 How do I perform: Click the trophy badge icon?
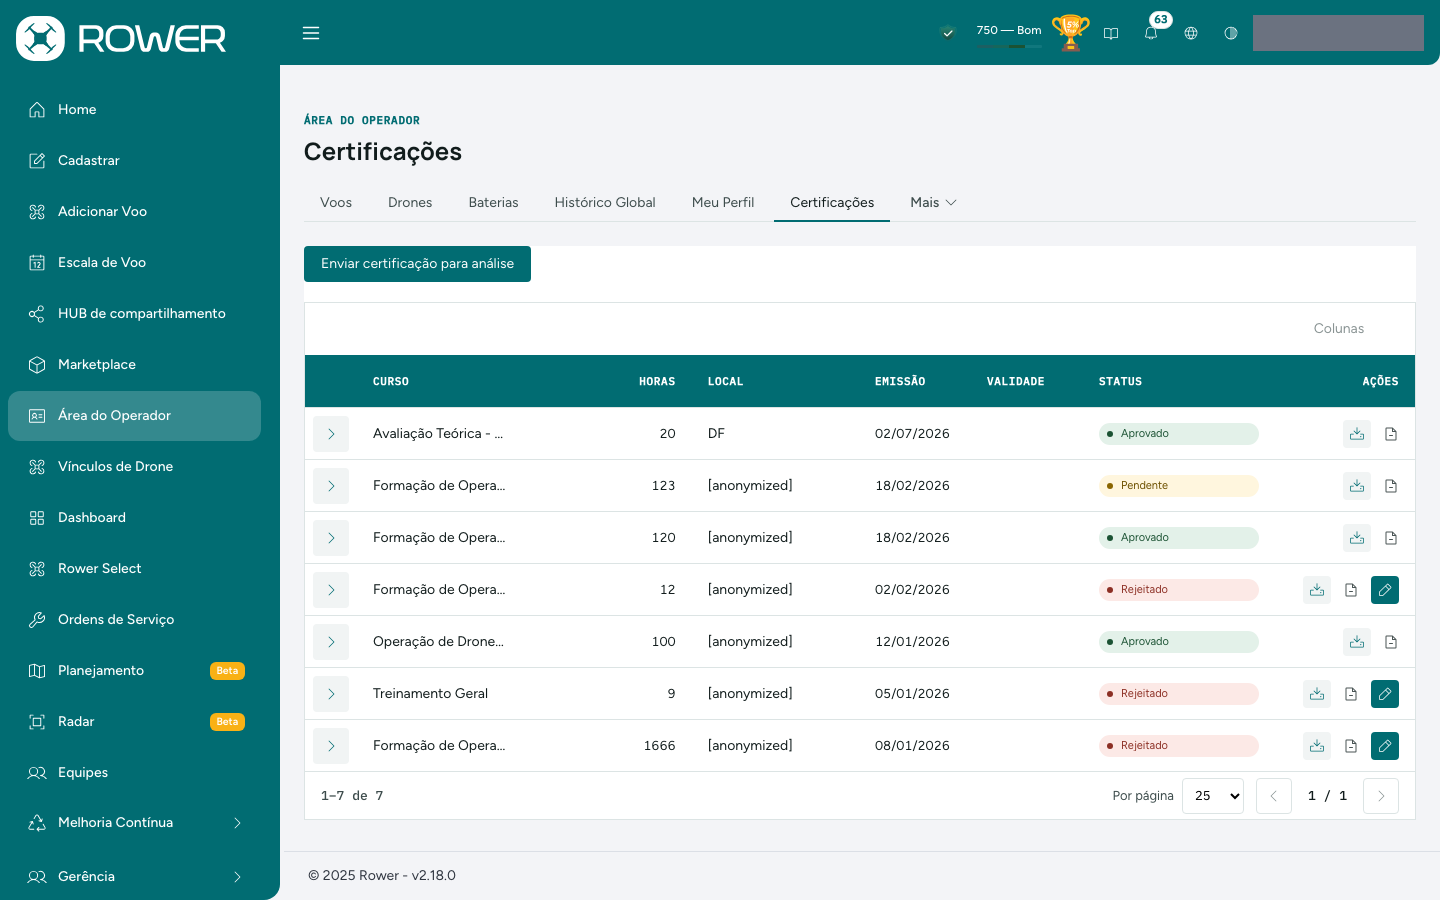(x=1071, y=32)
